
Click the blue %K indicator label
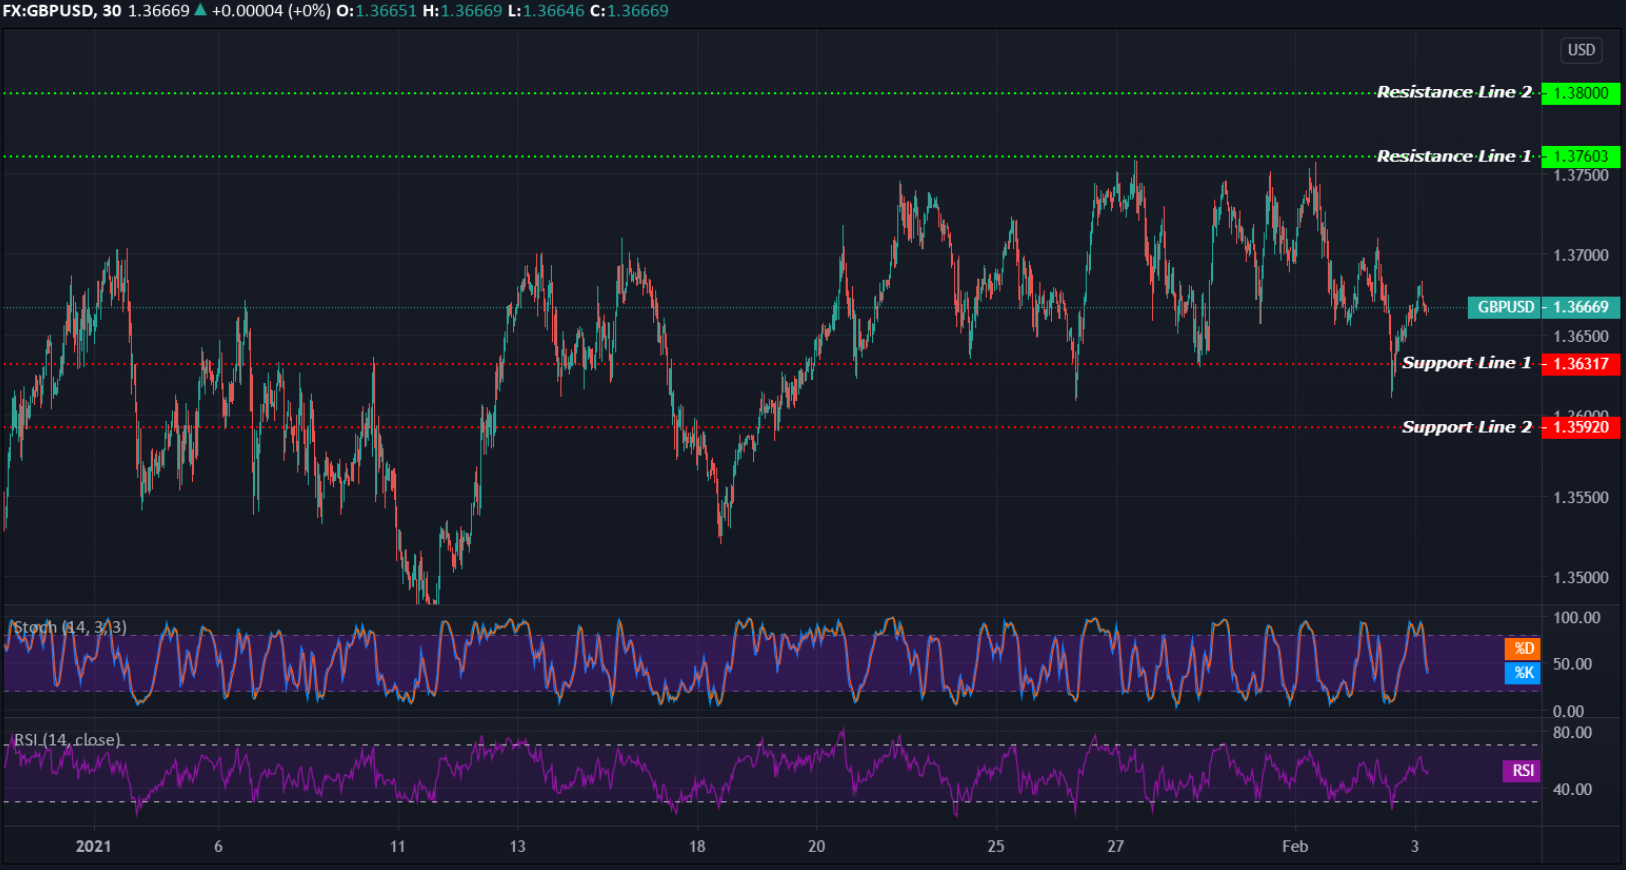coord(1523,673)
